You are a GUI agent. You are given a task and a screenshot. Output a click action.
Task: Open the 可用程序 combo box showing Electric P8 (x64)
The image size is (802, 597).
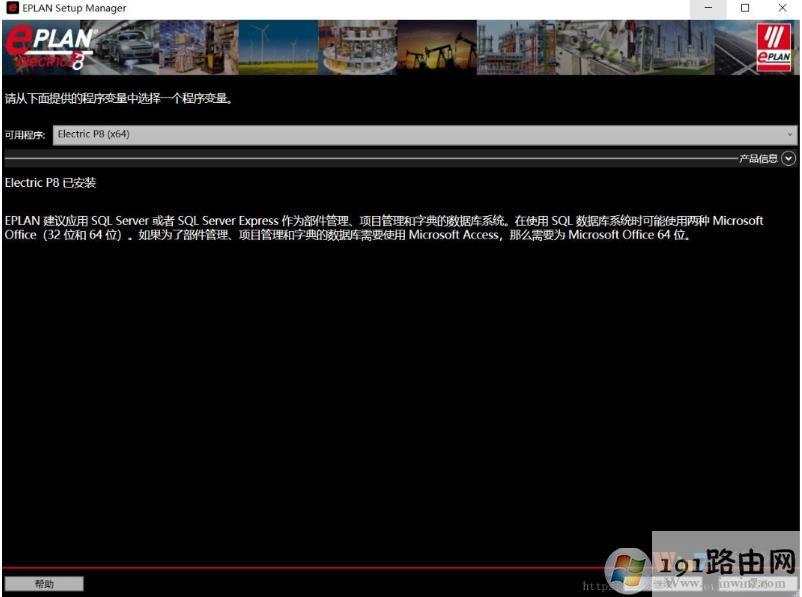[x=420, y=134]
